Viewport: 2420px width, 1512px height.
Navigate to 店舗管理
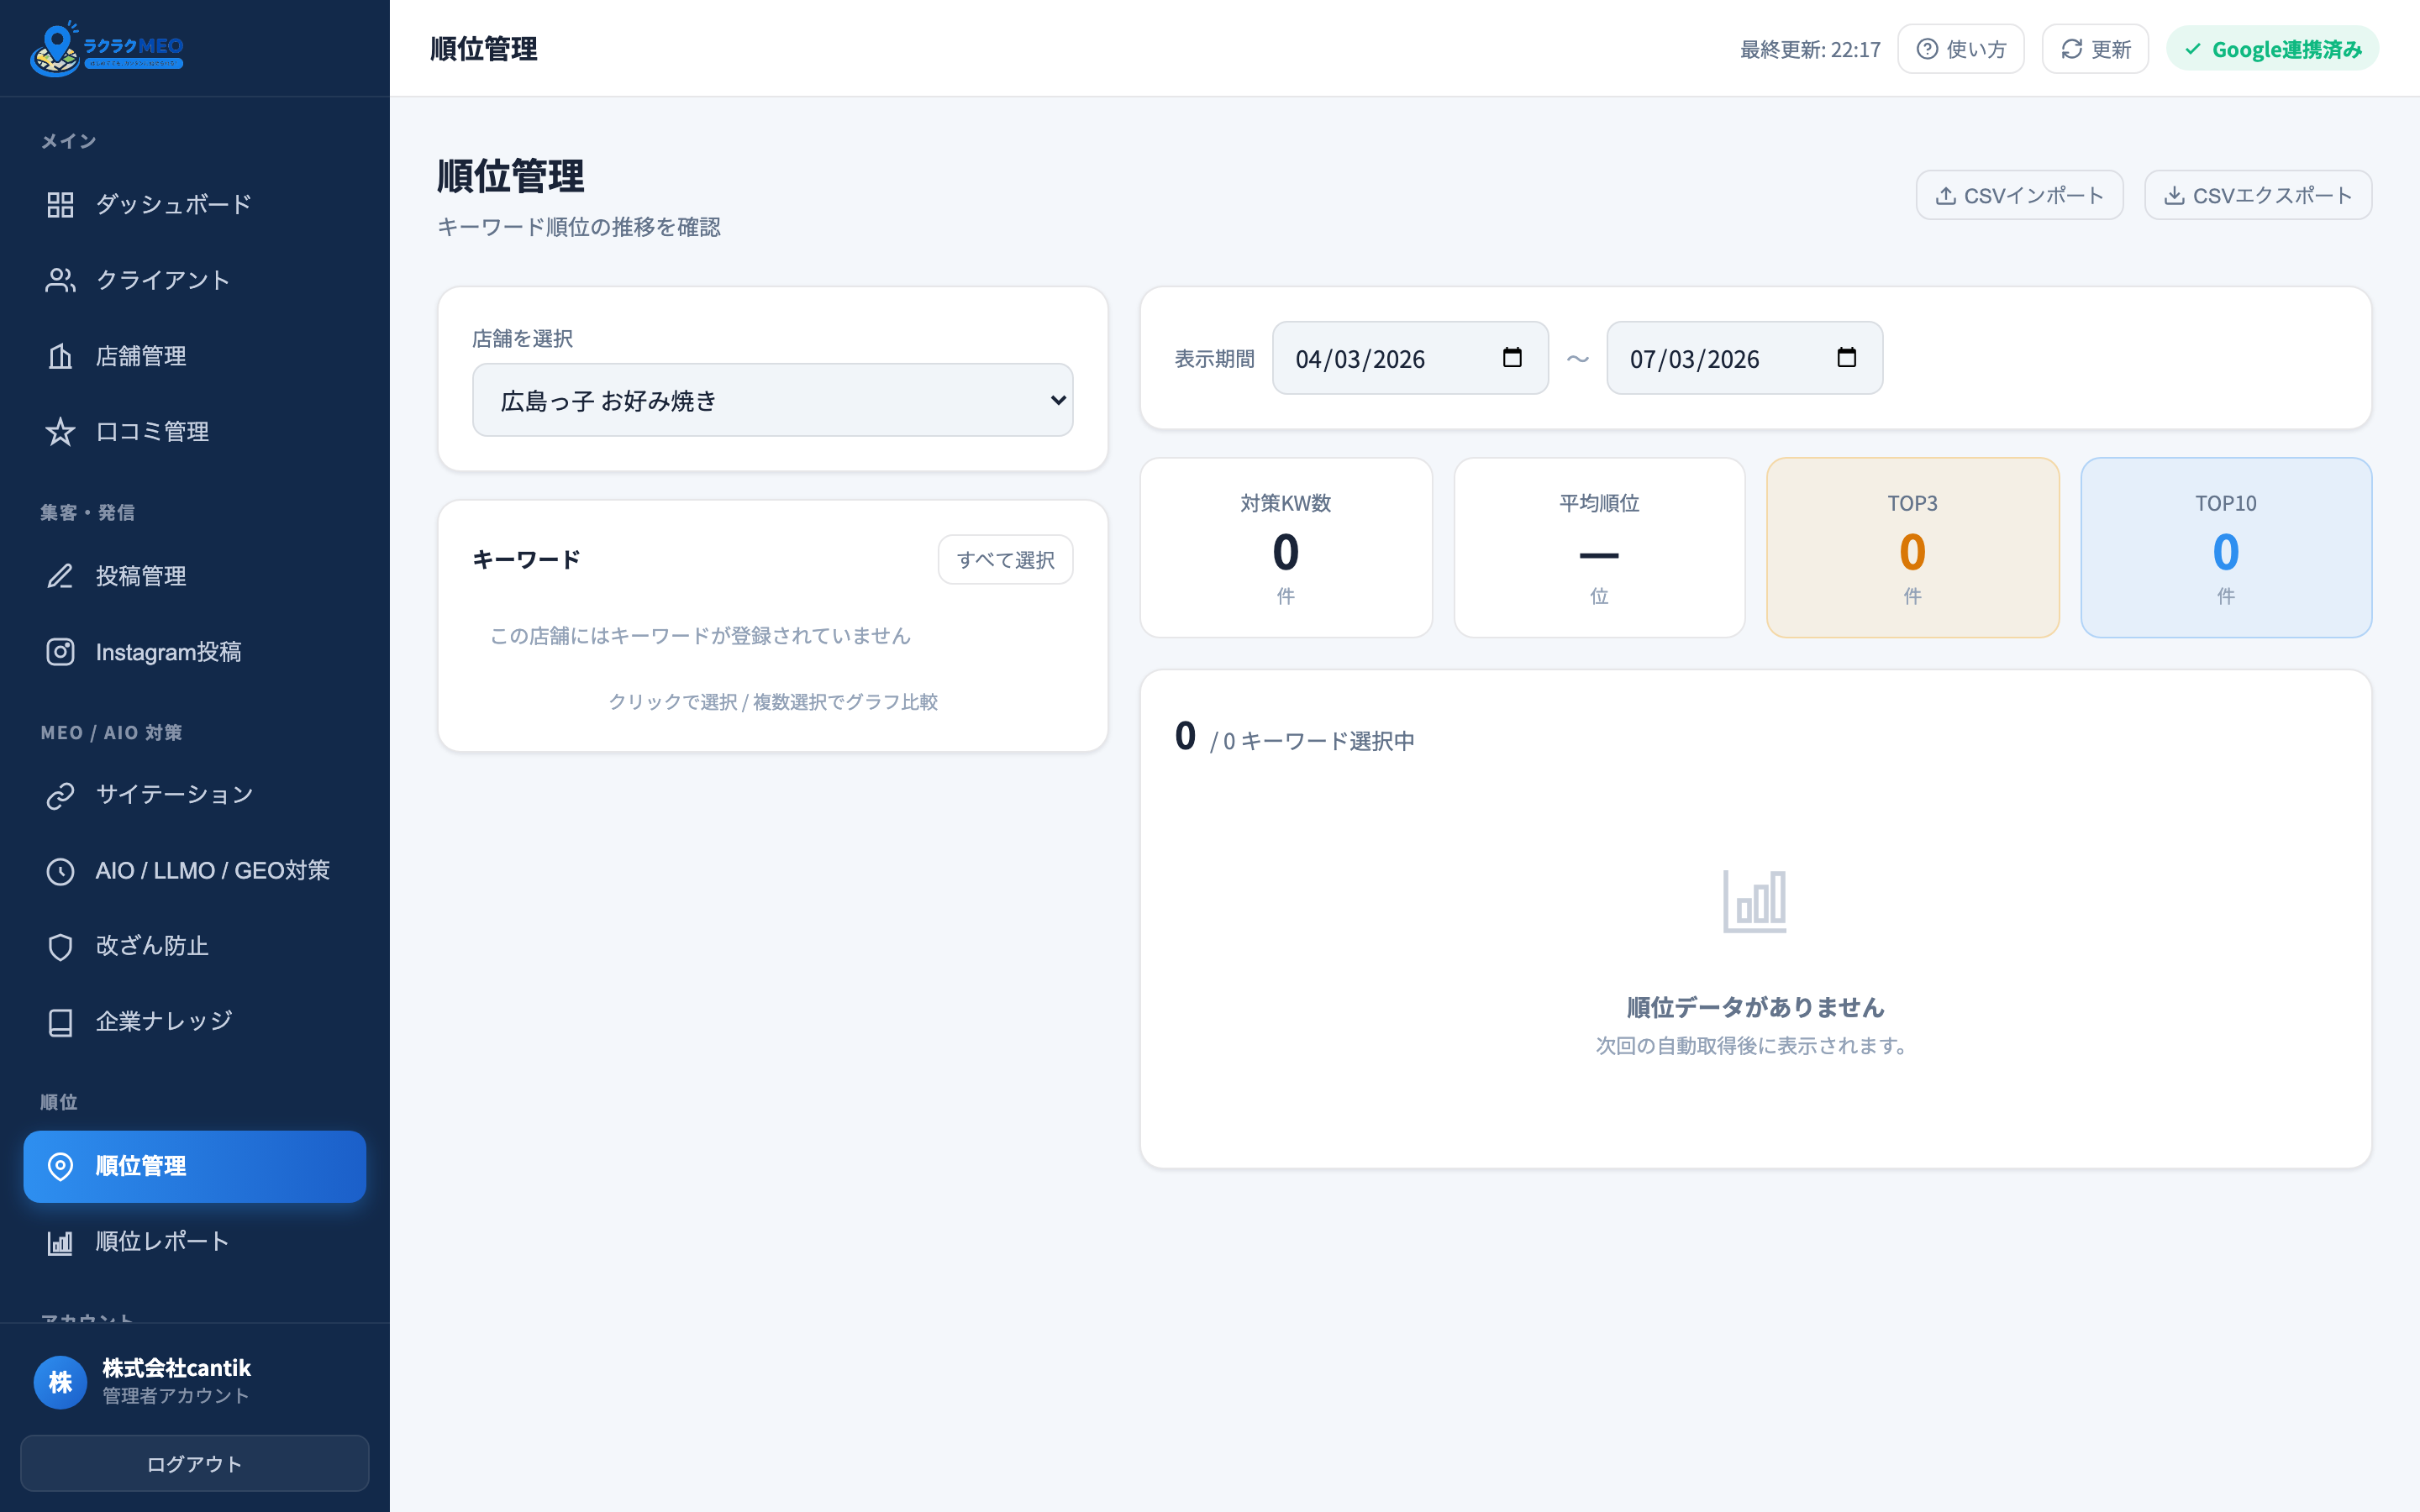[195, 356]
